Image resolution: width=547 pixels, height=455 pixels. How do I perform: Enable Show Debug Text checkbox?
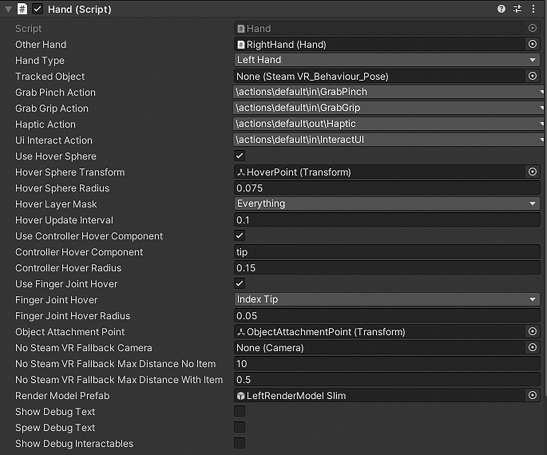coord(240,411)
